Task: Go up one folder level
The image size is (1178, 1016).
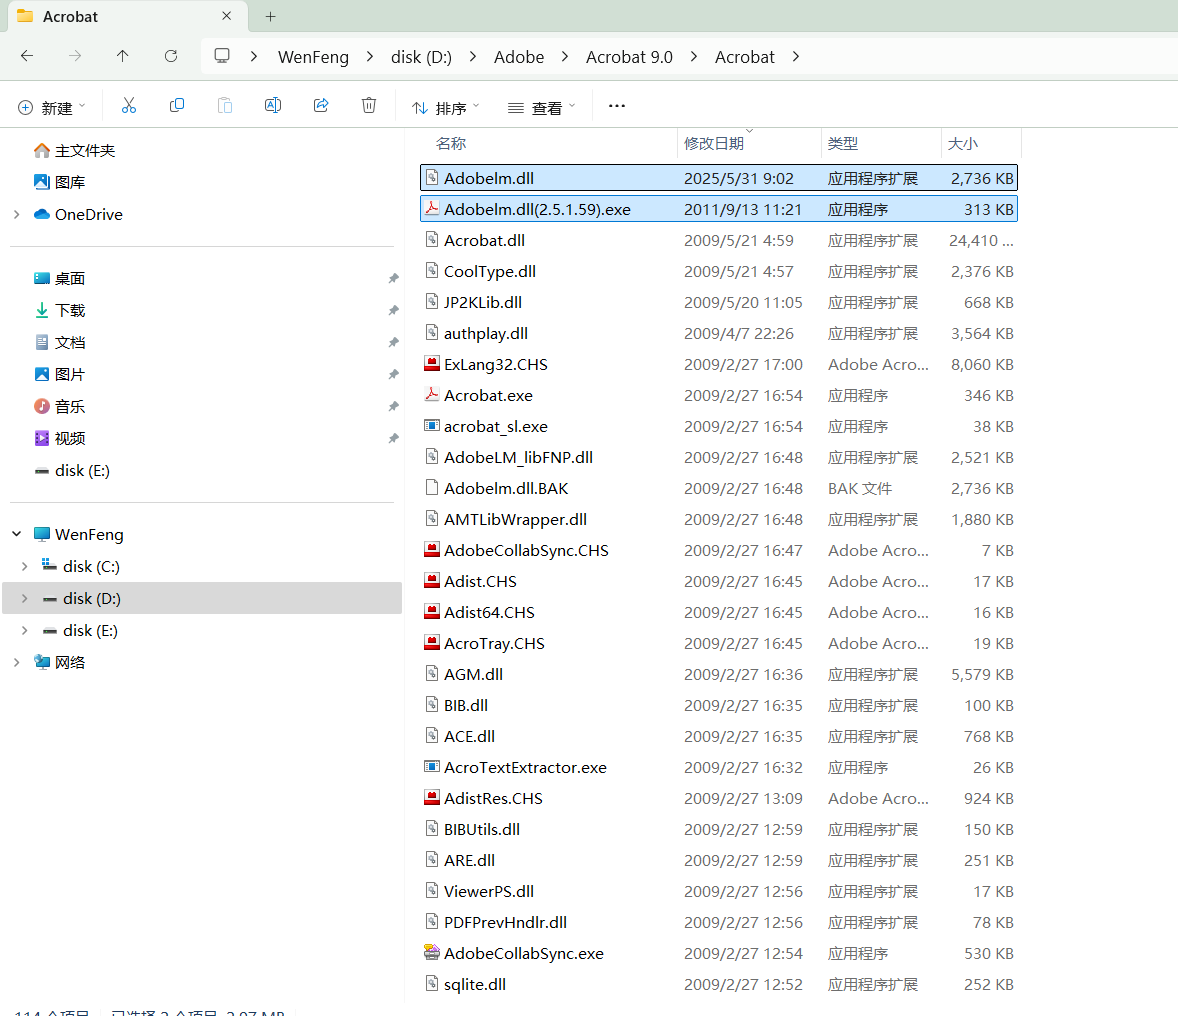Action: point(122,56)
